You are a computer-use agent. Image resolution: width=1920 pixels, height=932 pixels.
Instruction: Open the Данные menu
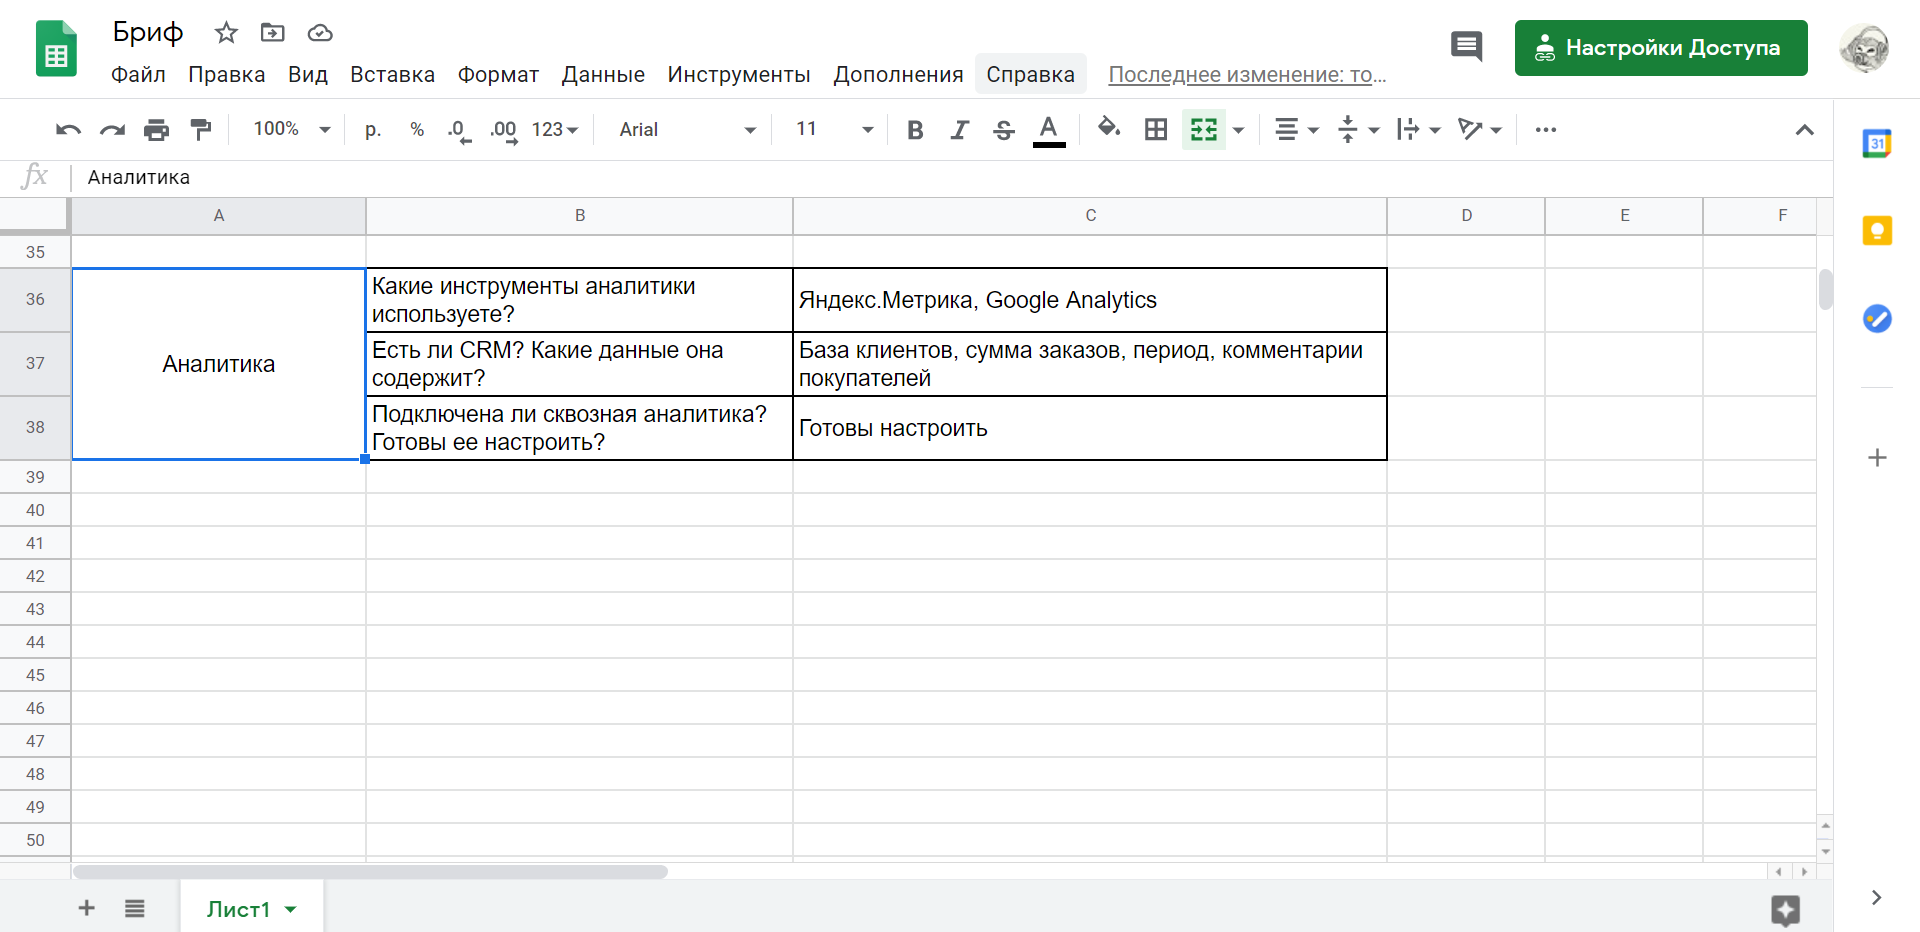pyautogui.click(x=603, y=75)
